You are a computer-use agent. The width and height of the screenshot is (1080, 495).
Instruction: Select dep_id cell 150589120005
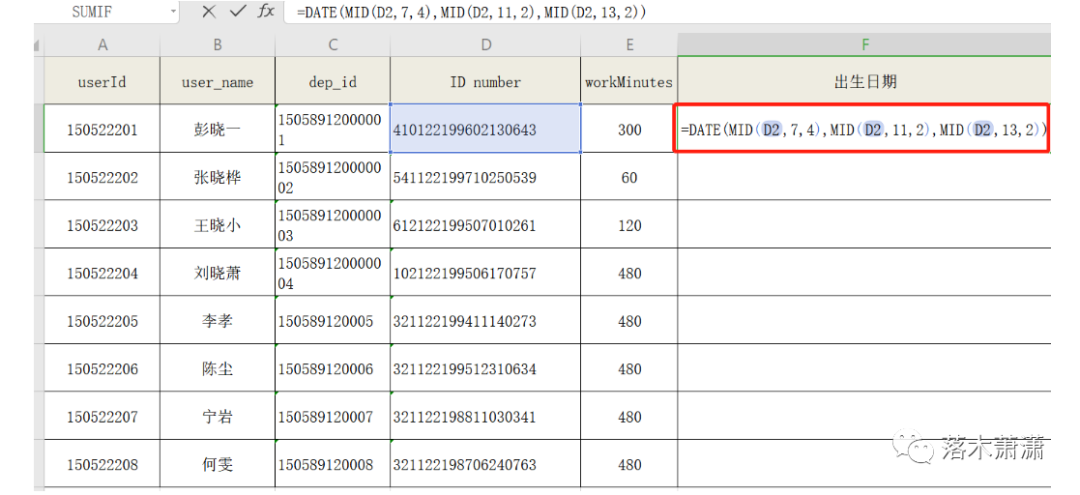[333, 321]
